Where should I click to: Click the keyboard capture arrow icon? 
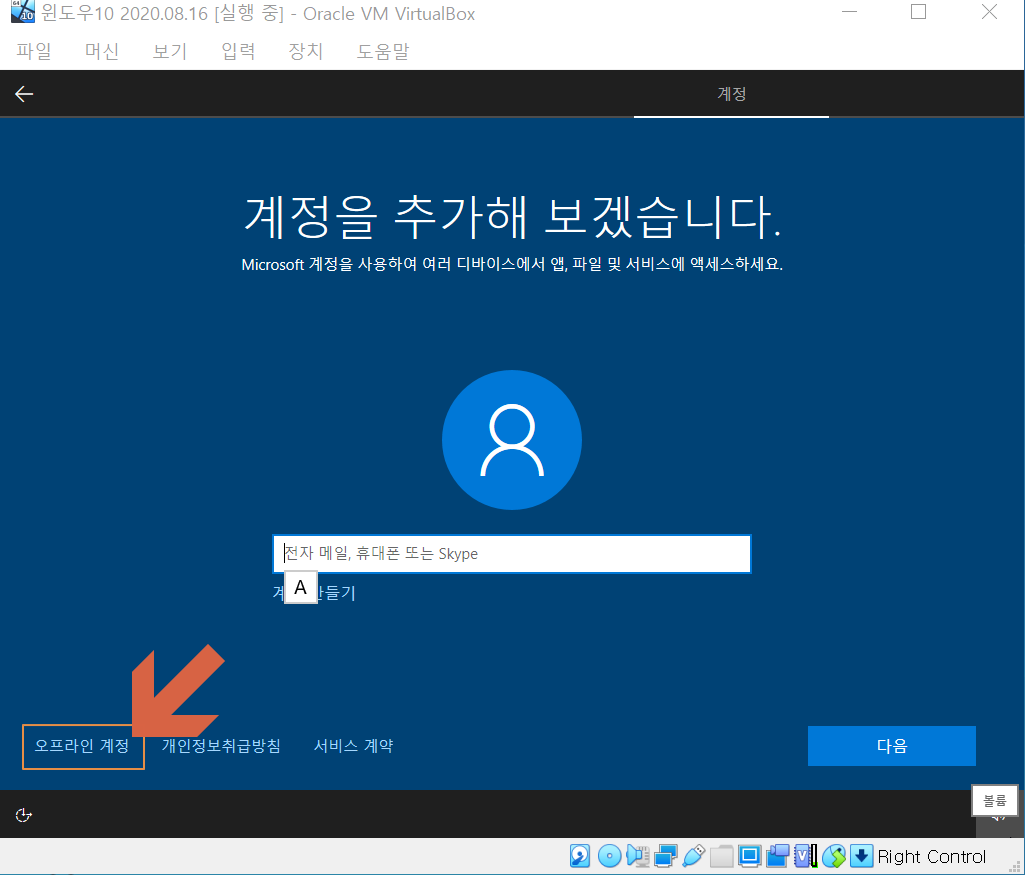pos(862,855)
